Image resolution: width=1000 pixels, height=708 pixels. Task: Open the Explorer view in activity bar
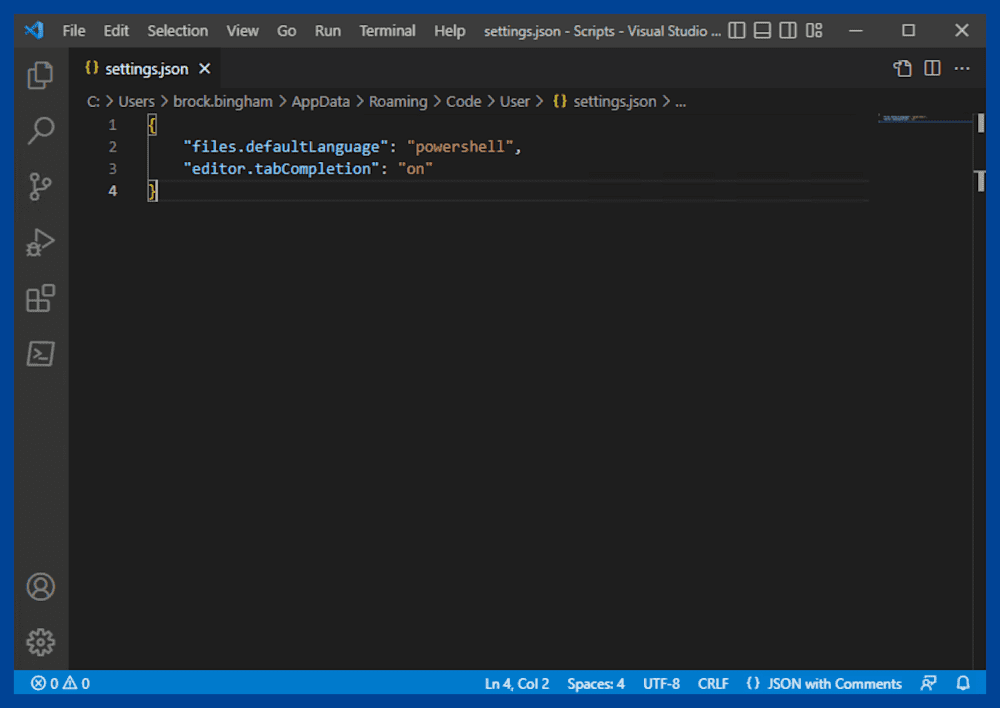point(40,75)
